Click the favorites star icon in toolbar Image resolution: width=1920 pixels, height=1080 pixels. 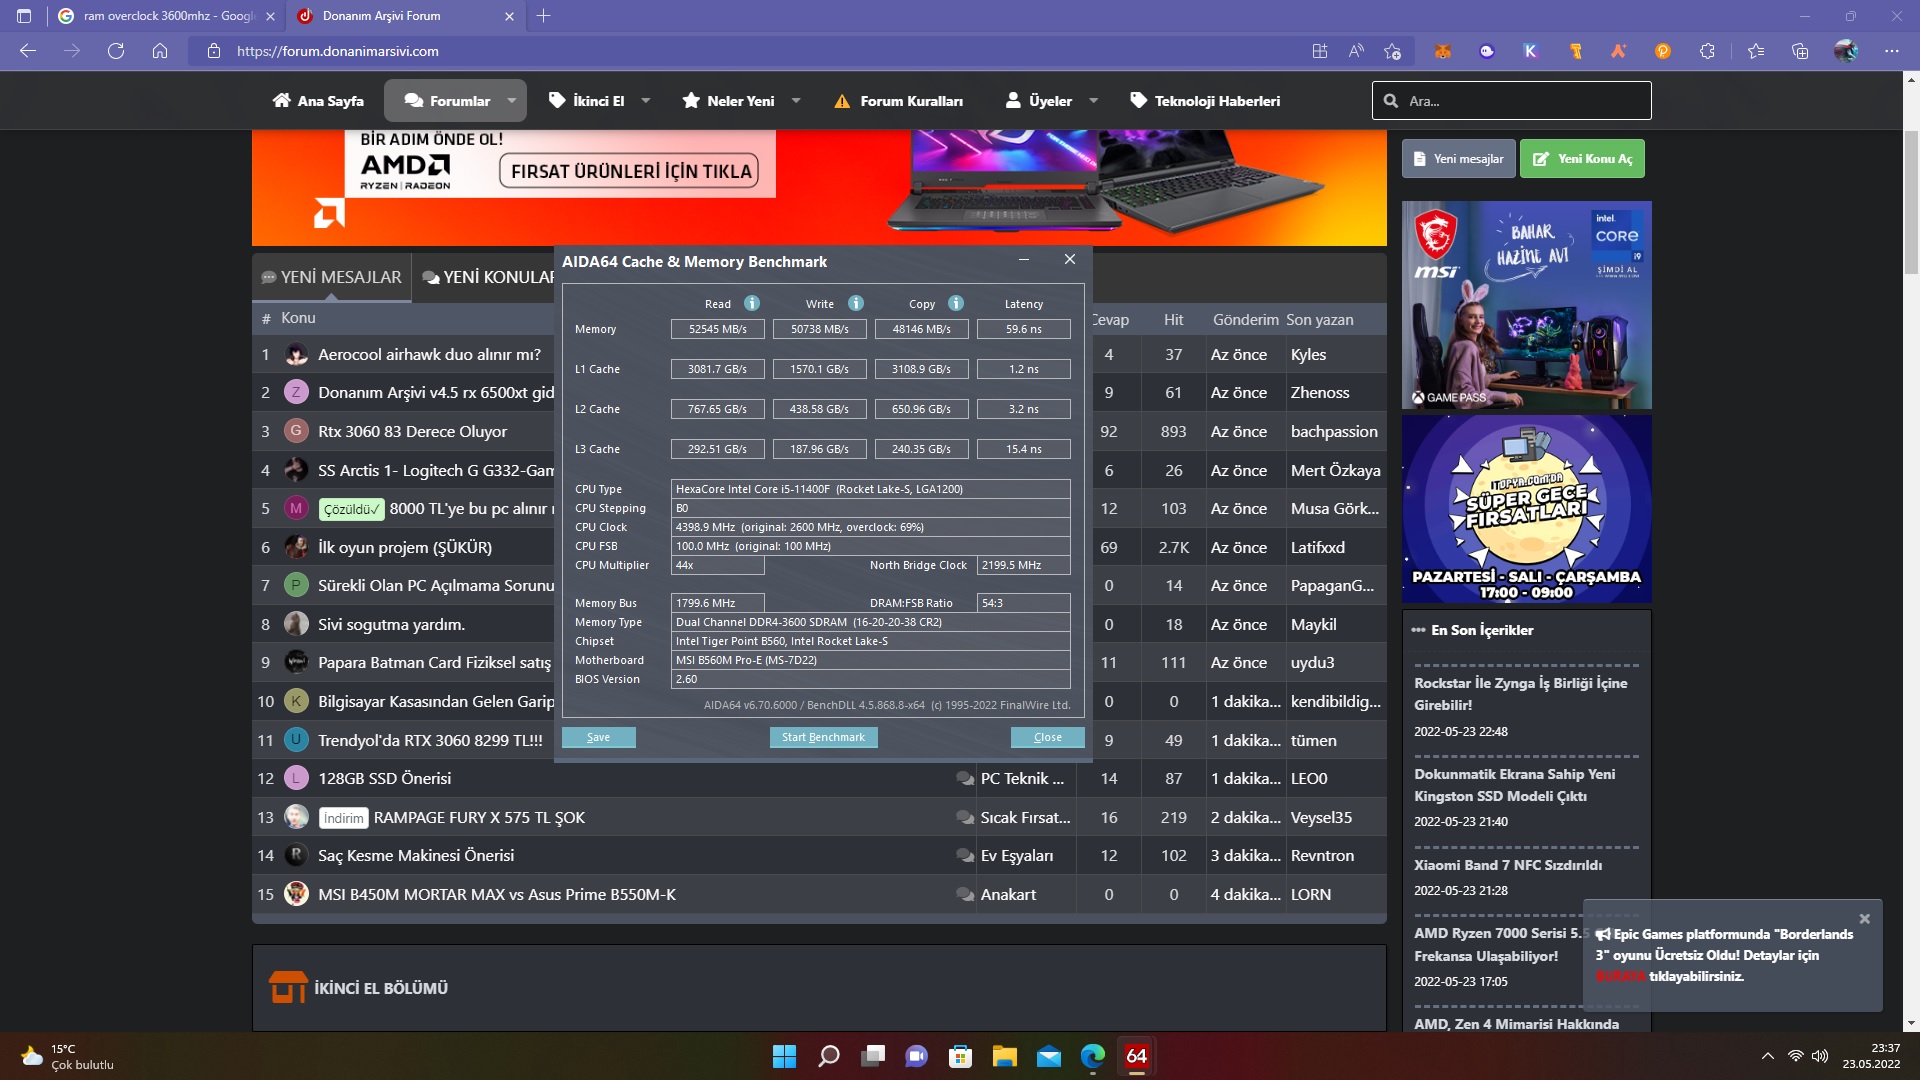1755,51
